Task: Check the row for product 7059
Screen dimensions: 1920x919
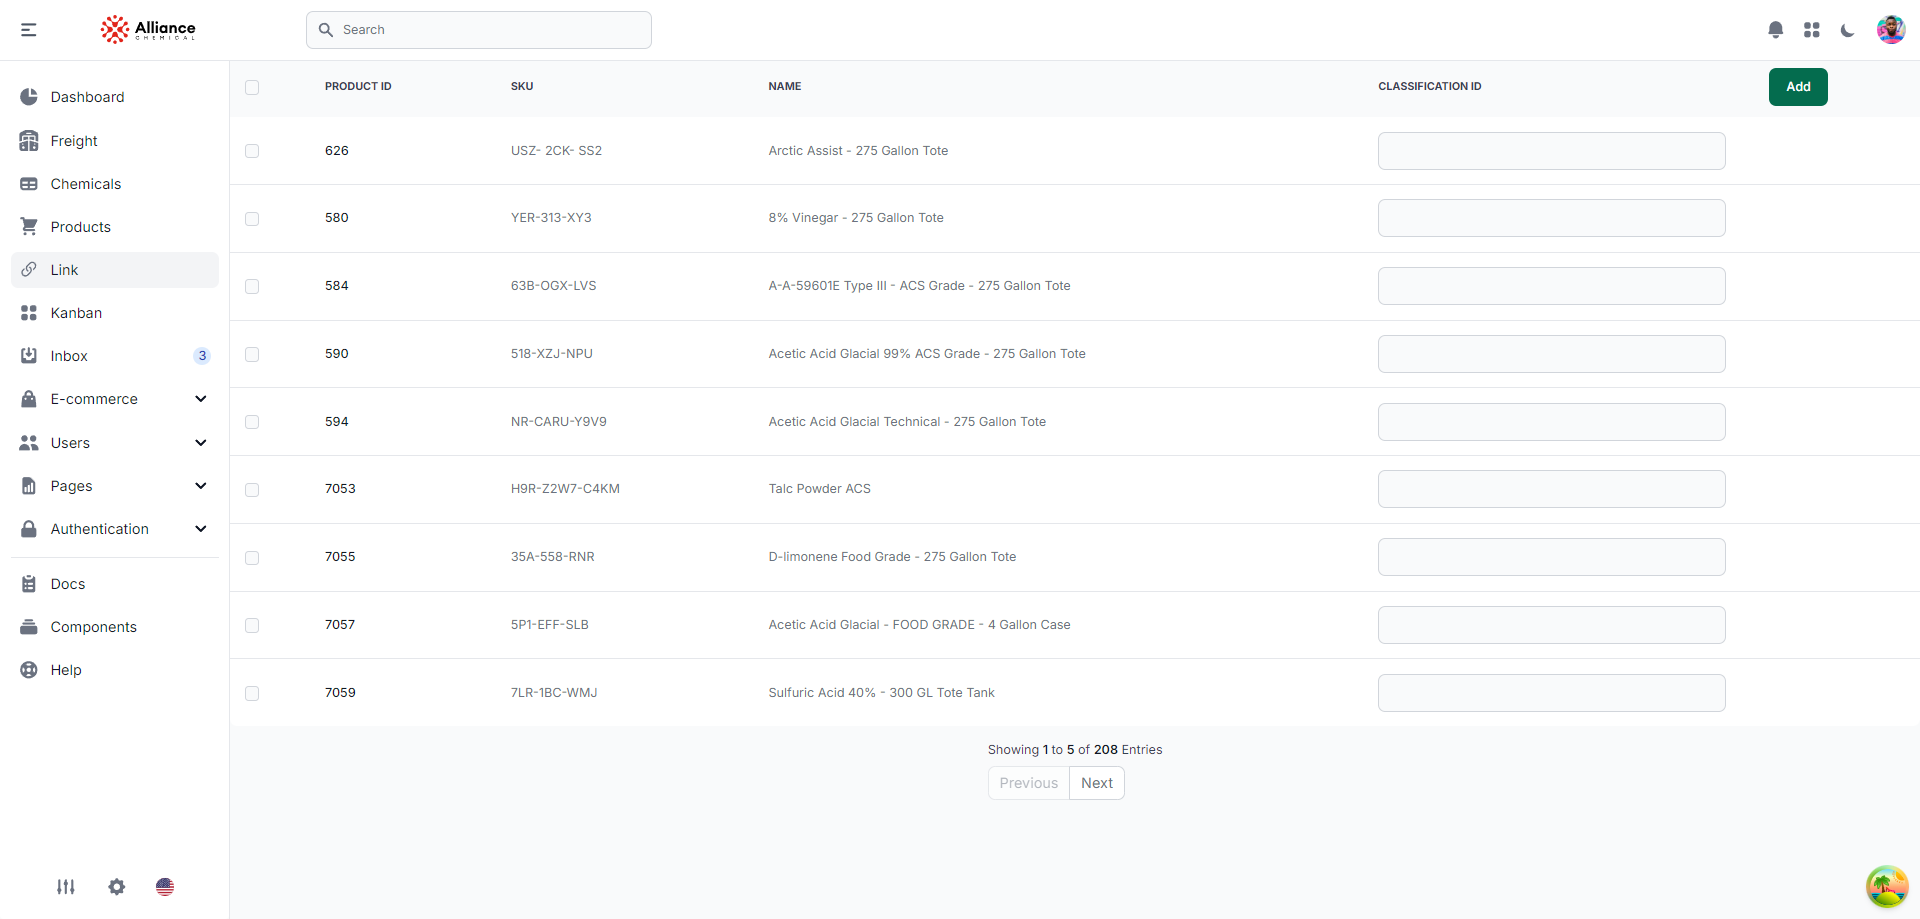Action: point(252,693)
